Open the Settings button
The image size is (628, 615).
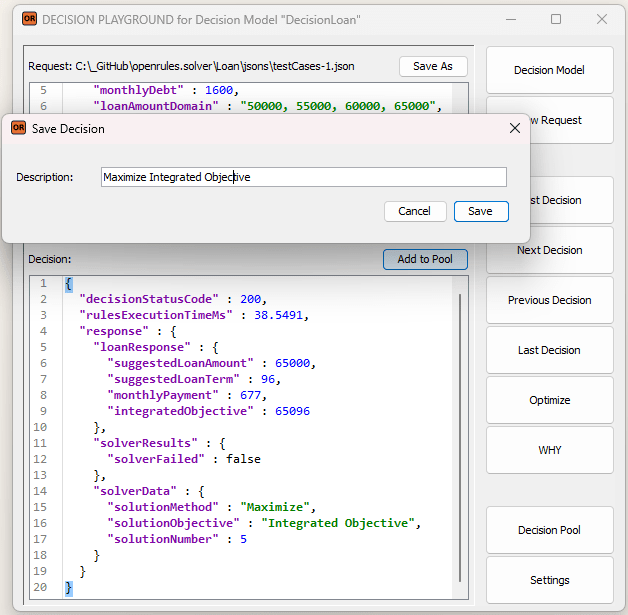coord(549,580)
